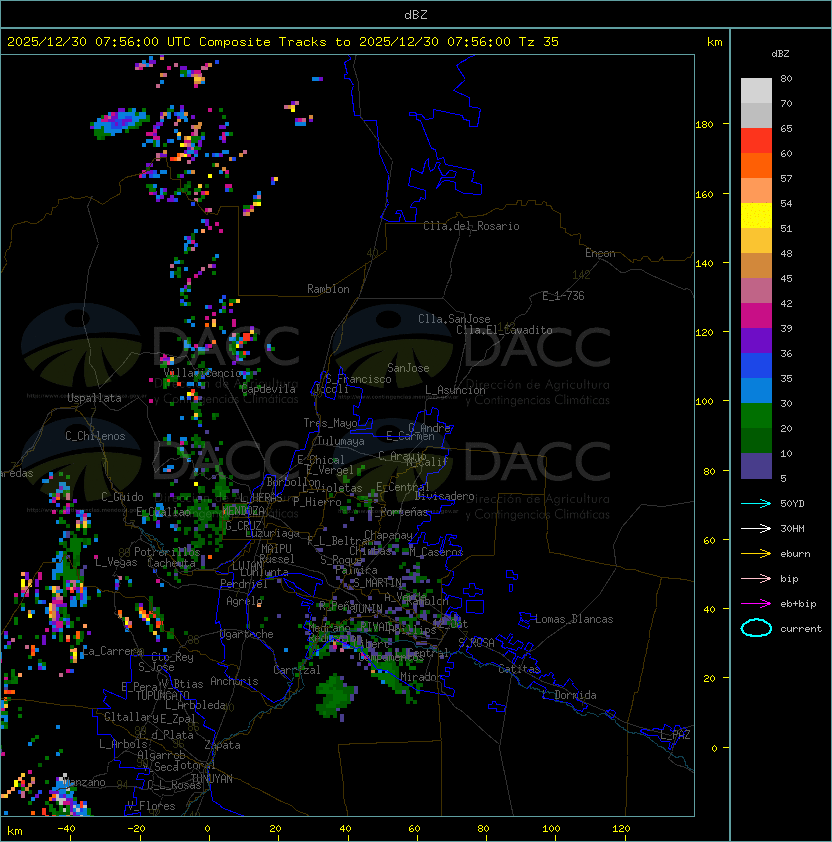Click the cyan current ellipse icon
The height and width of the screenshot is (842, 832).
tap(756, 628)
